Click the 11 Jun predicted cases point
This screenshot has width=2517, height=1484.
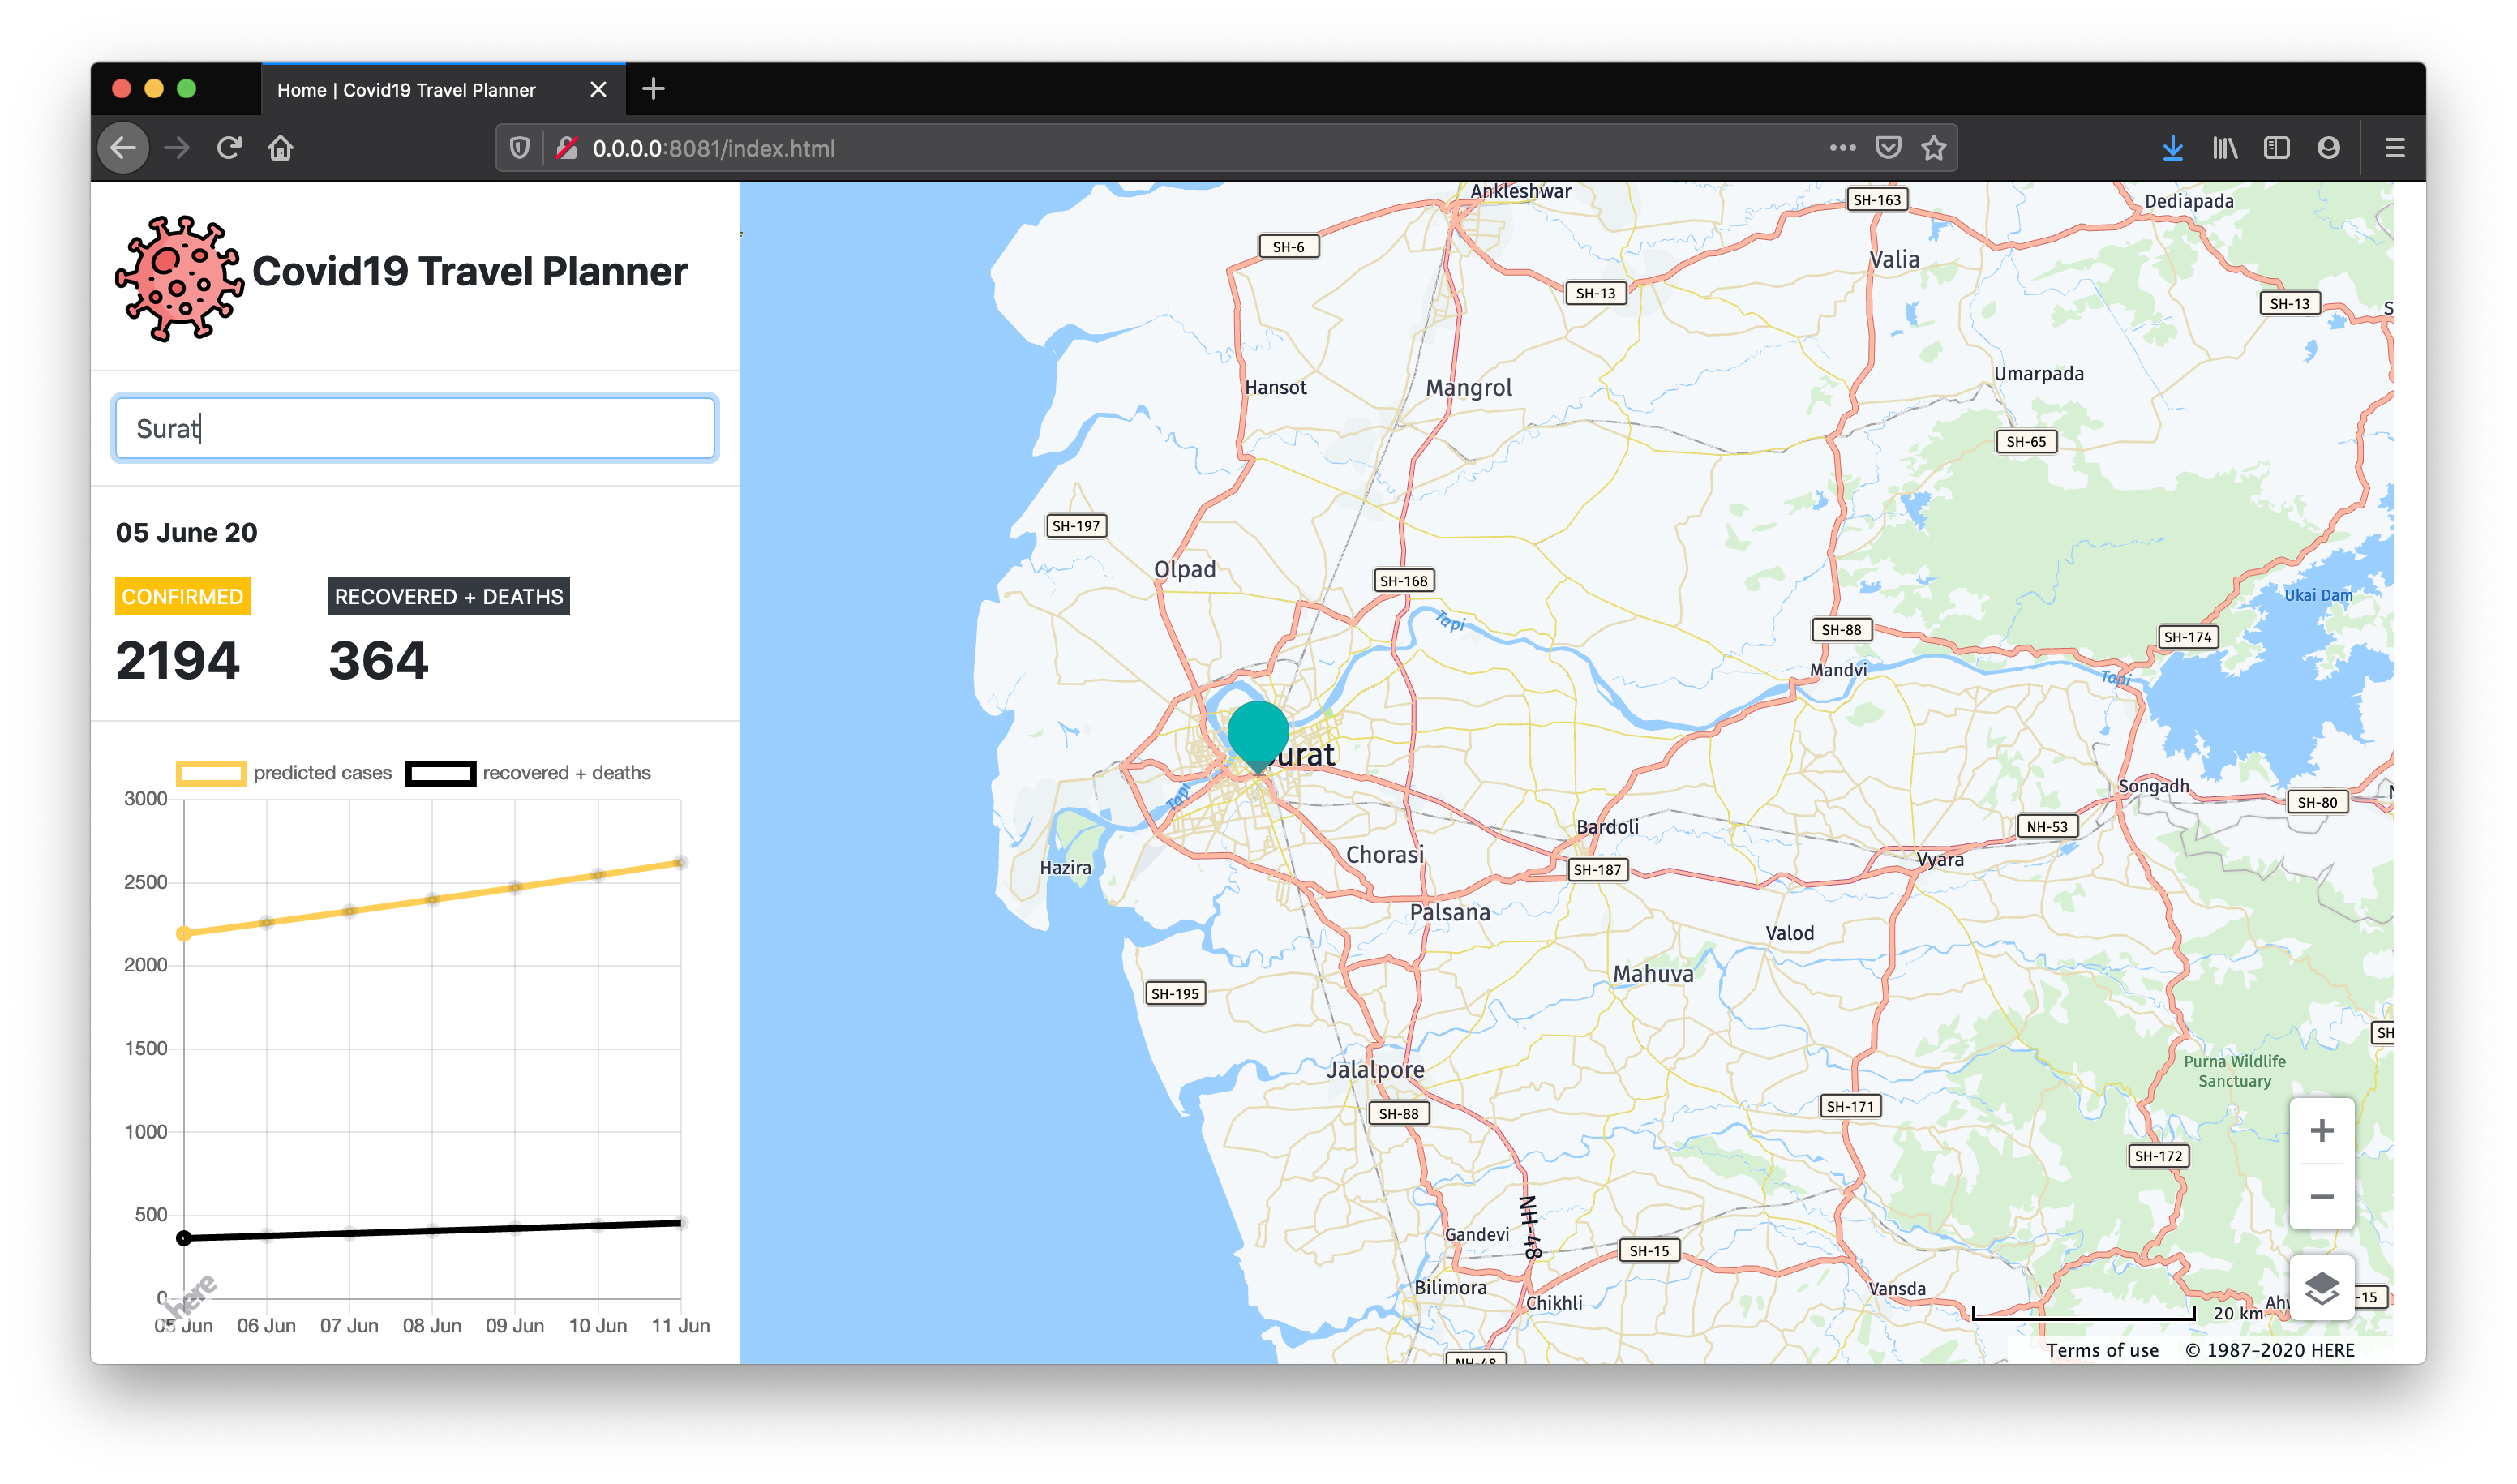click(x=681, y=862)
